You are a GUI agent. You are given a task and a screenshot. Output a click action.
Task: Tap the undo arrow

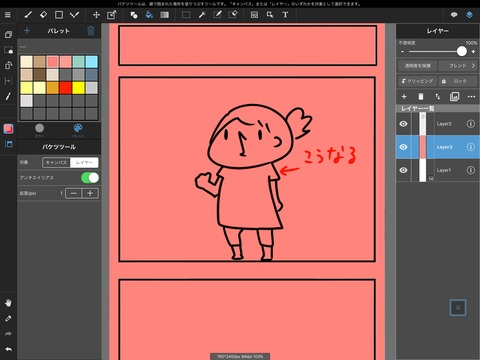click(x=8, y=349)
